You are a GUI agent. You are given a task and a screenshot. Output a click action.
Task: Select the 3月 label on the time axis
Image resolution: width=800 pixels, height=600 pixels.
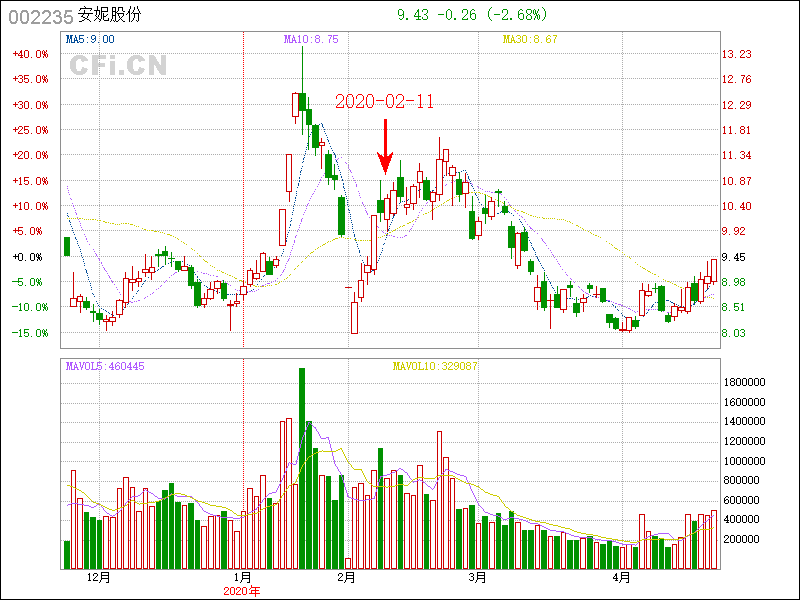(477, 578)
